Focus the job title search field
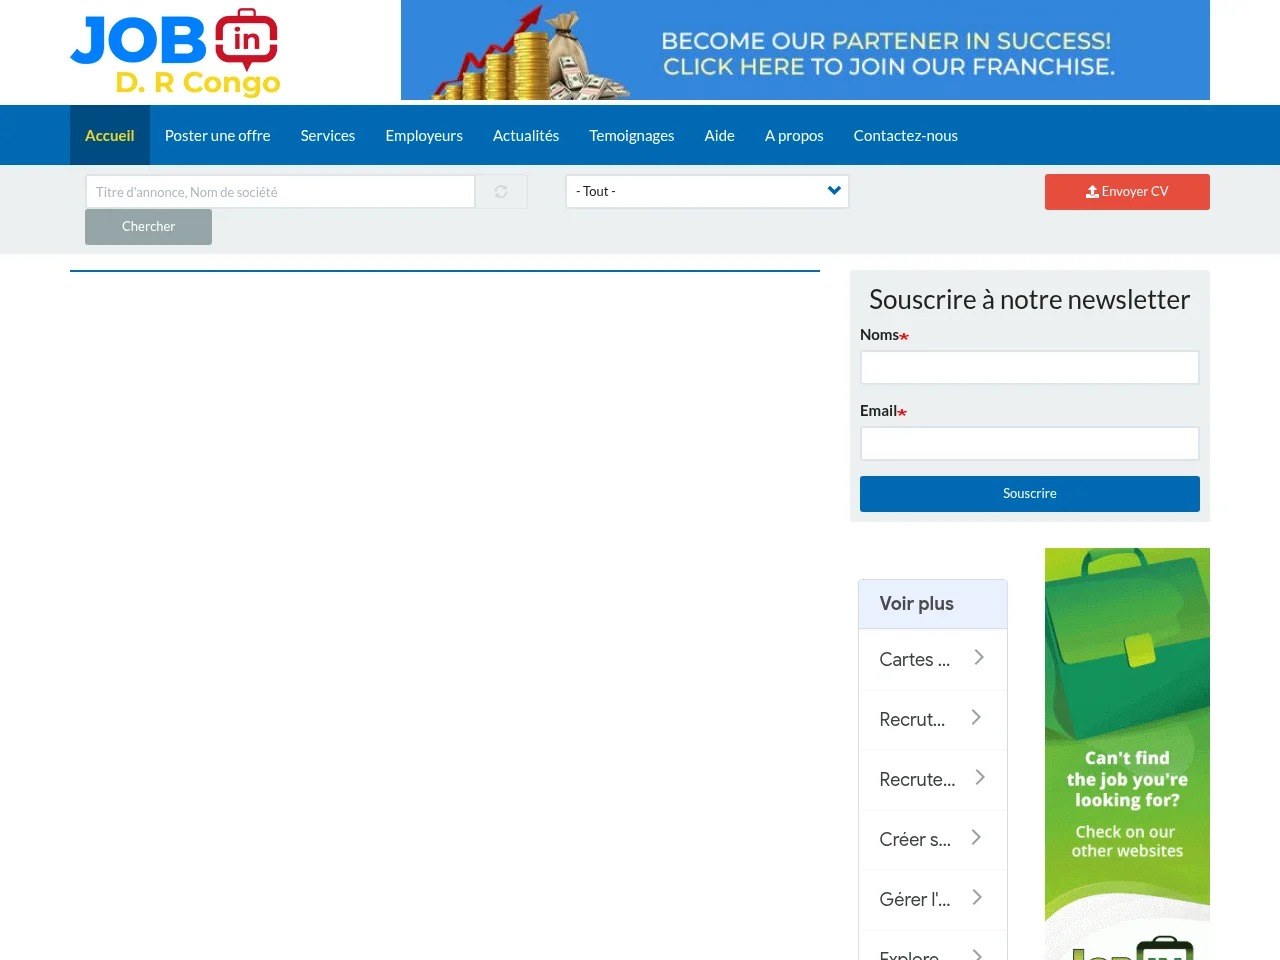 coord(280,192)
